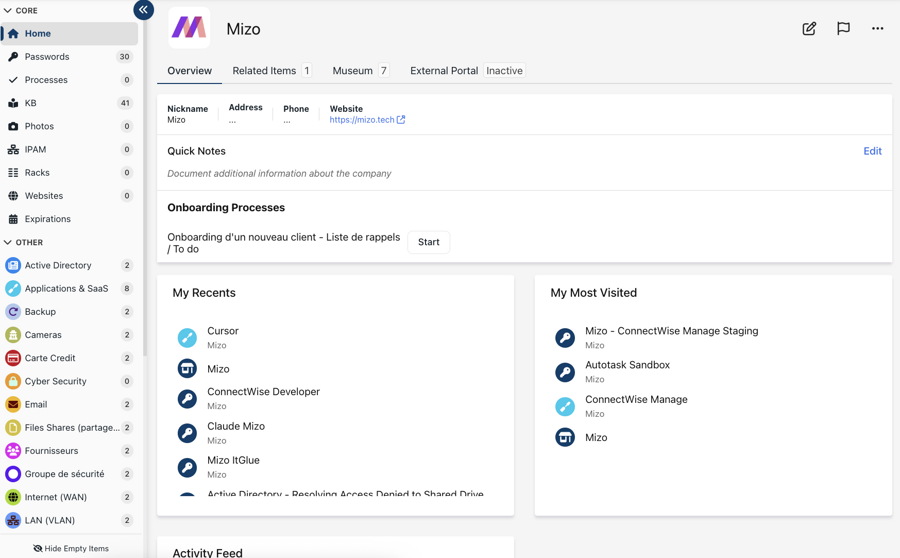Click the Photos camera icon
The height and width of the screenshot is (558, 900).
13,126
